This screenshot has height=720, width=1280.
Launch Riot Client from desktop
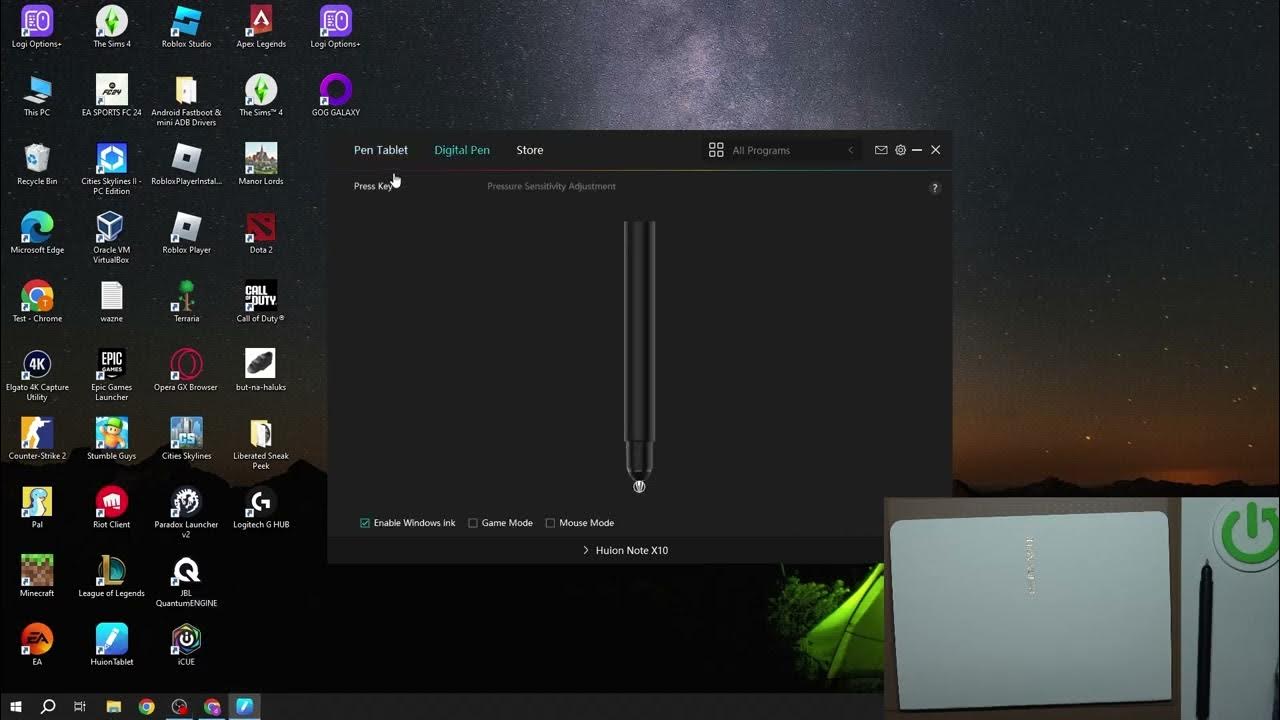click(x=112, y=509)
